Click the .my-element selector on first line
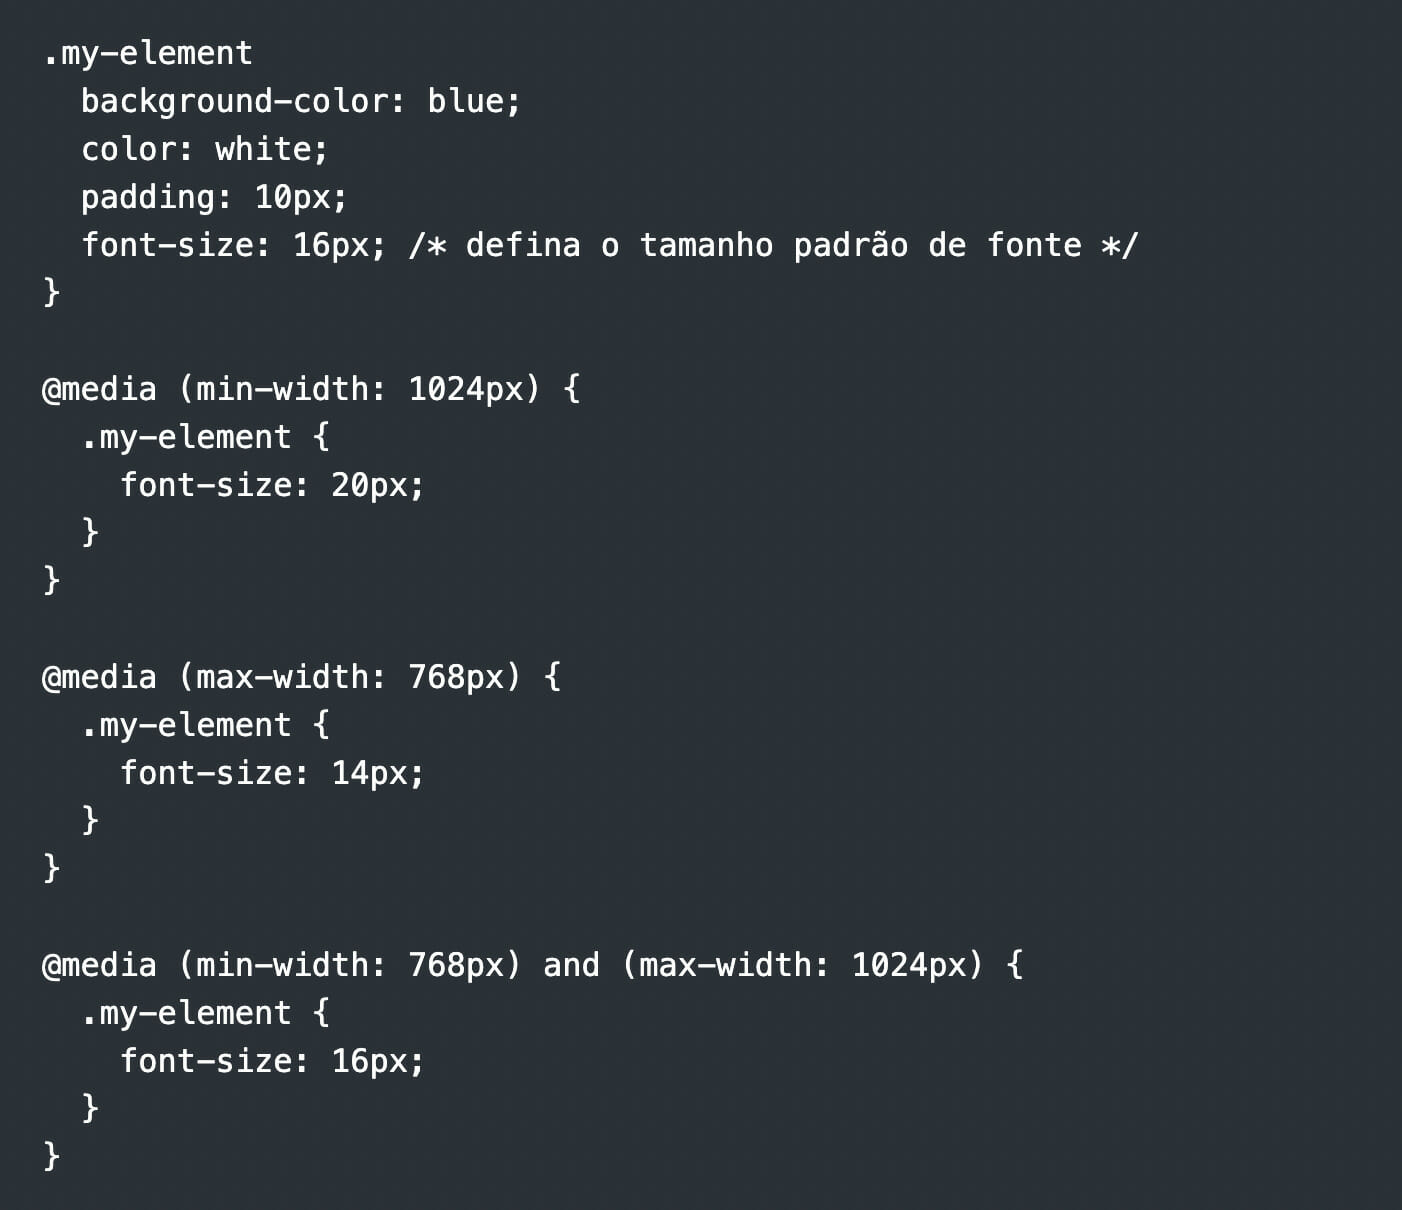Image resolution: width=1402 pixels, height=1210 pixels. pyautogui.click(x=148, y=53)
